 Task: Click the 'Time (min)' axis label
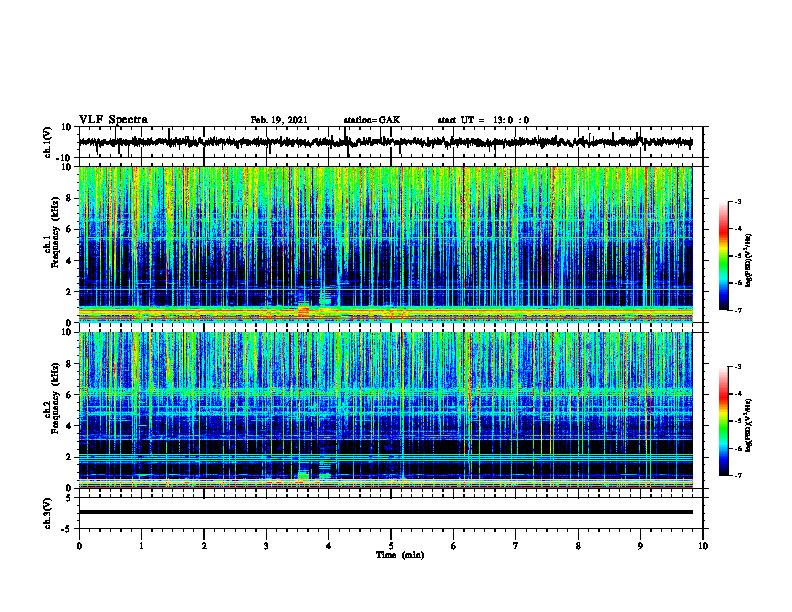(400, 555)
